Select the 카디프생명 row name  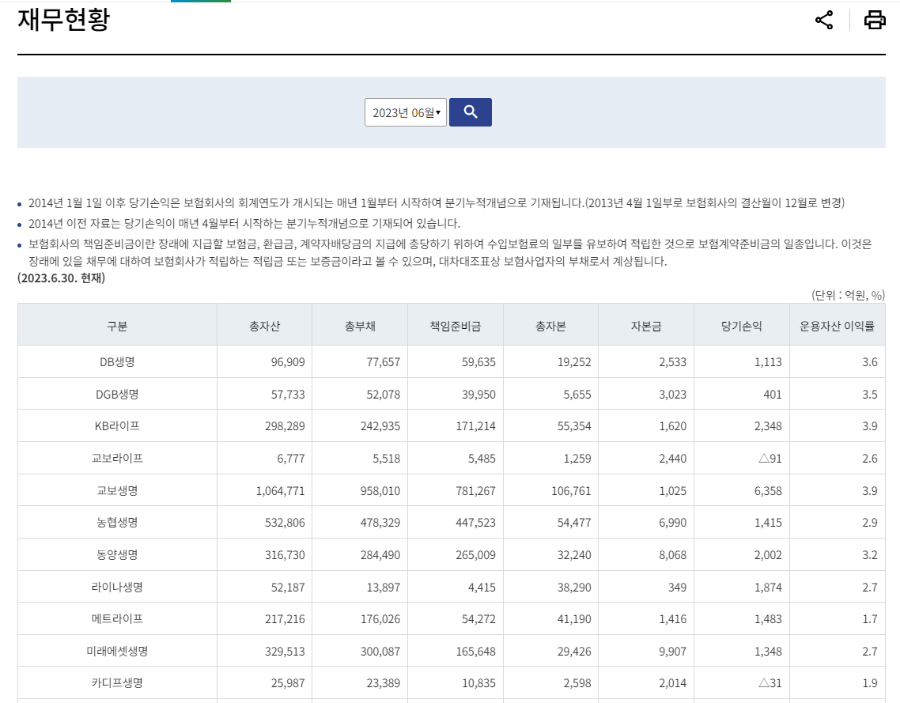[x=117, y=683]
